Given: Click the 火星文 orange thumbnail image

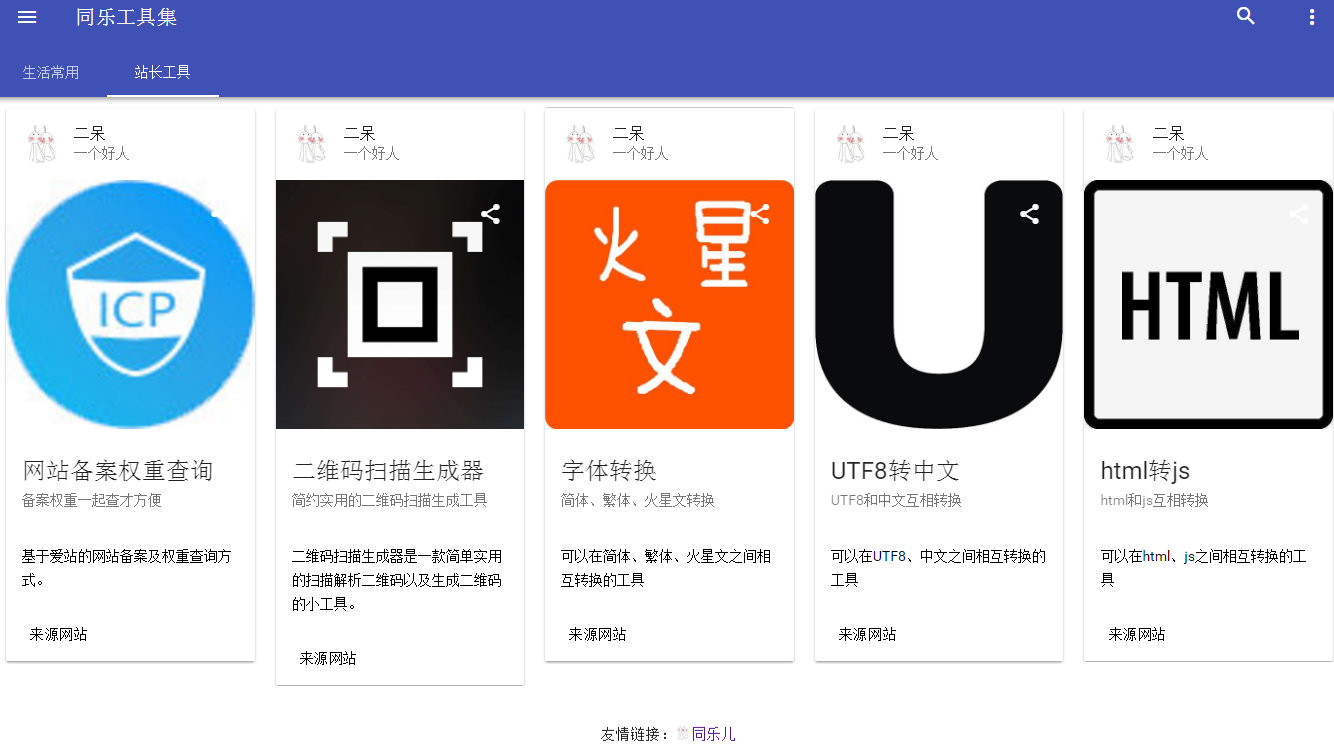Looking at the screenshot, I should tap(669, 304).
